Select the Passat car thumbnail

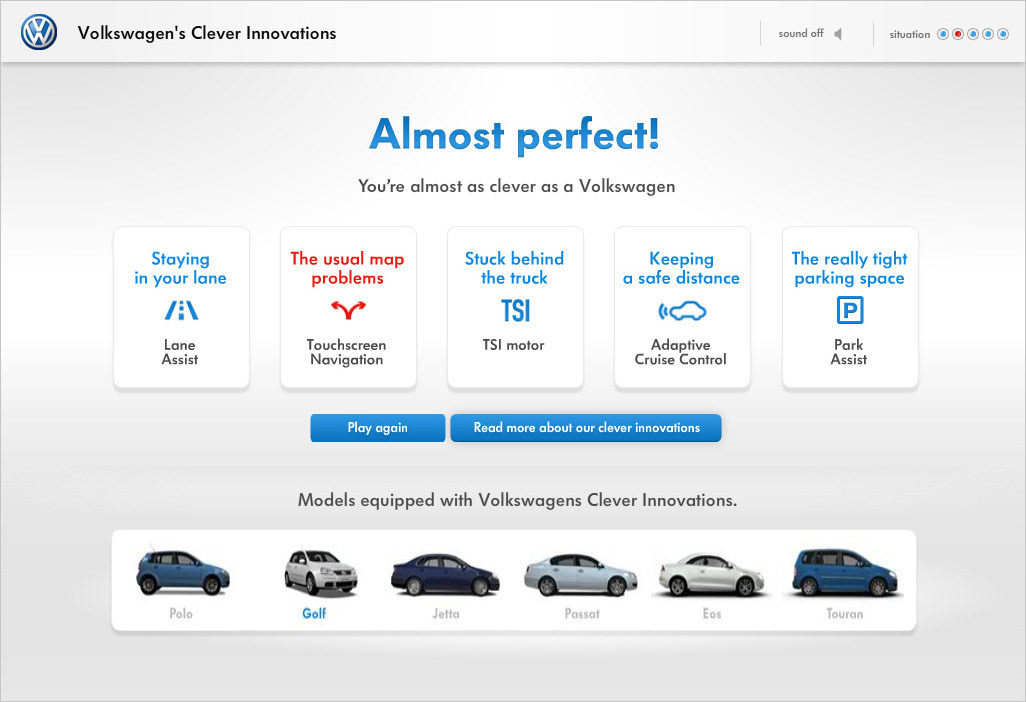click(x=581, y=575)
